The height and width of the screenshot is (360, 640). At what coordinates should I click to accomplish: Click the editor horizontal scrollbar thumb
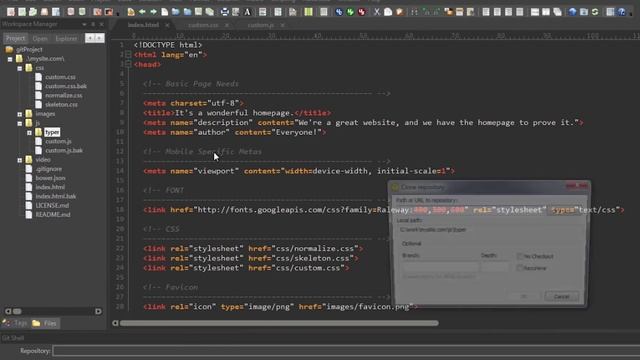tap(279, 323)
